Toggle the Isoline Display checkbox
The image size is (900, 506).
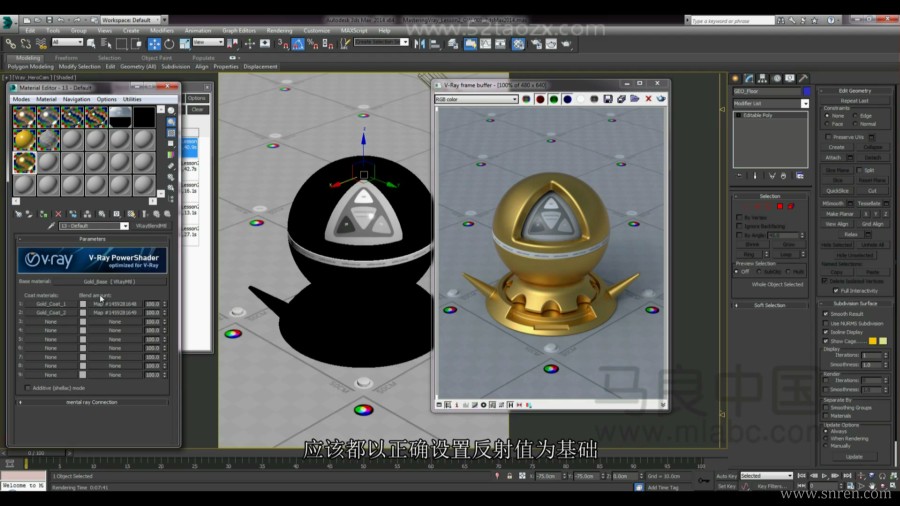825,332
